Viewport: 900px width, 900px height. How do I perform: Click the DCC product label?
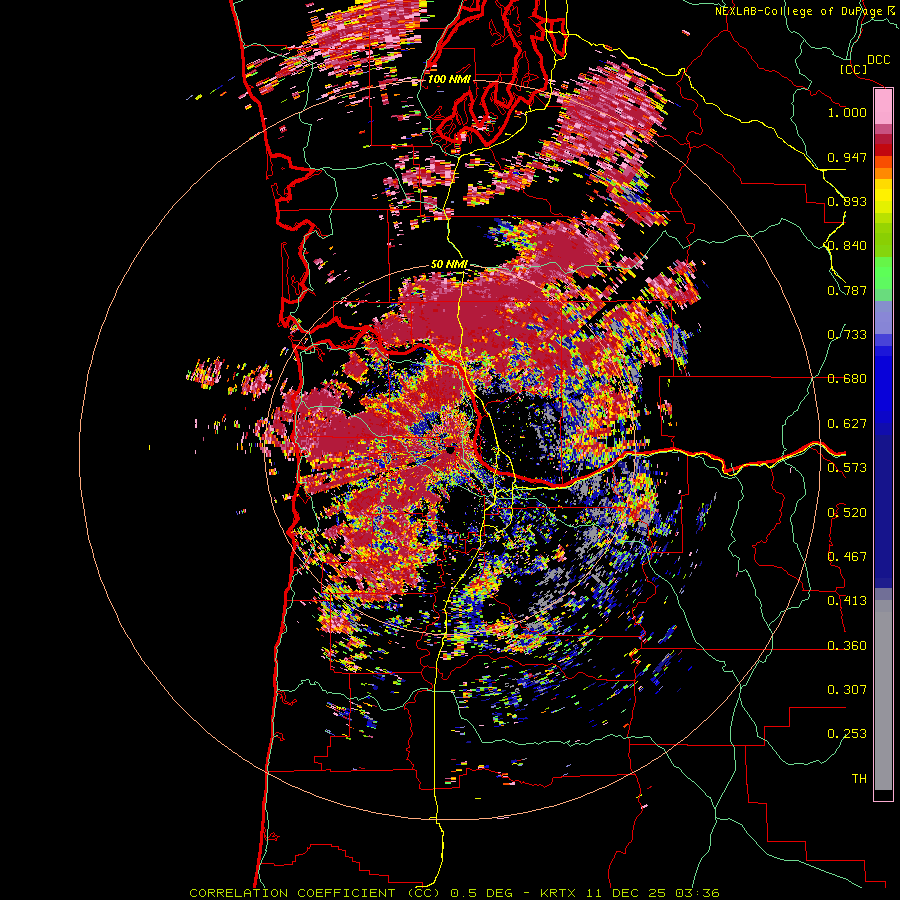click(x=878, y=60)
